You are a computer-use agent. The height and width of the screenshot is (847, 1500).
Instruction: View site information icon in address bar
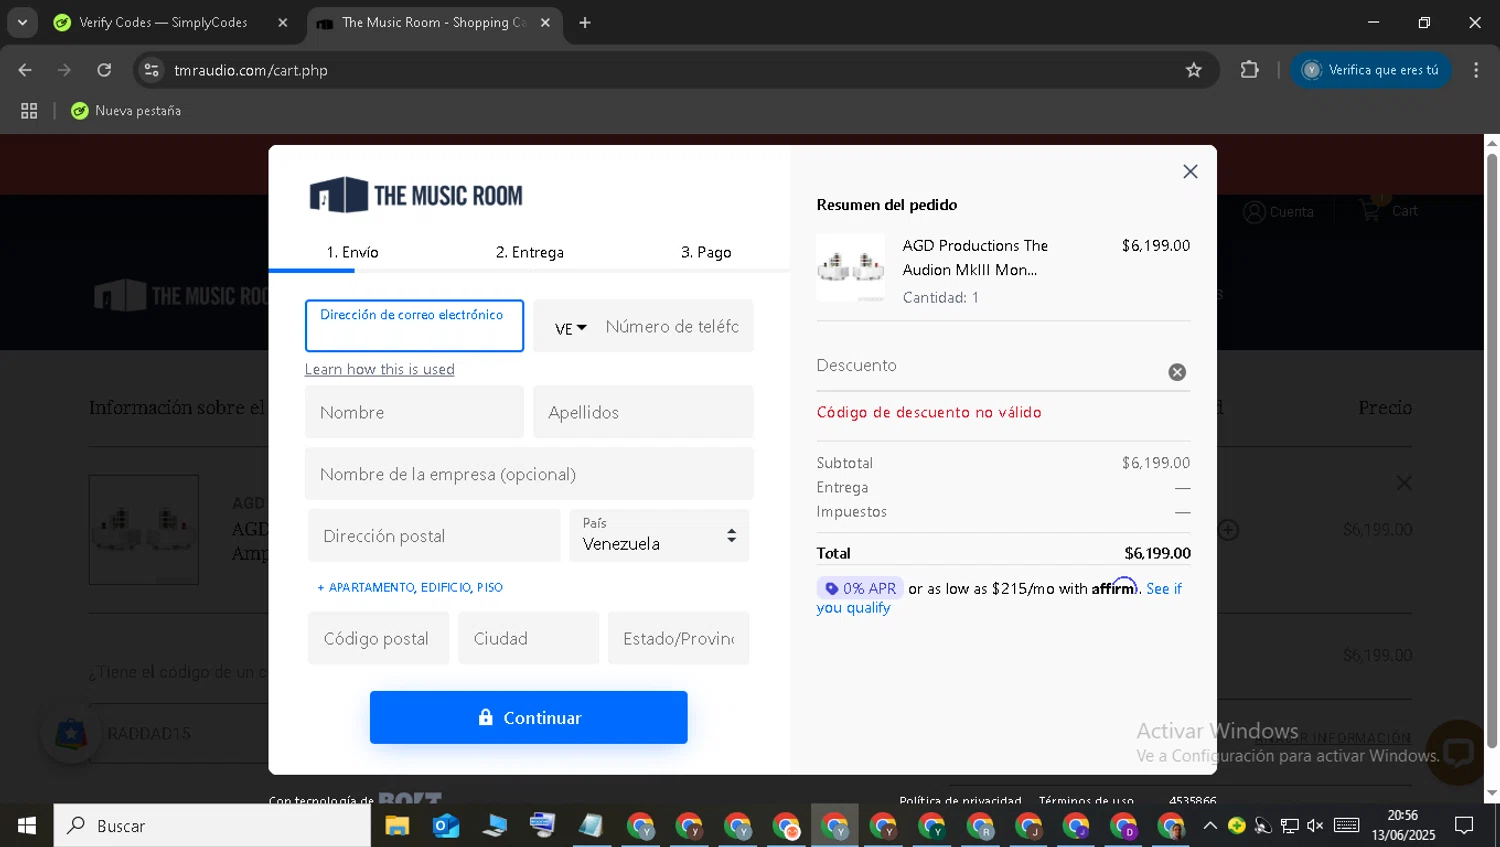coord(151,70)
